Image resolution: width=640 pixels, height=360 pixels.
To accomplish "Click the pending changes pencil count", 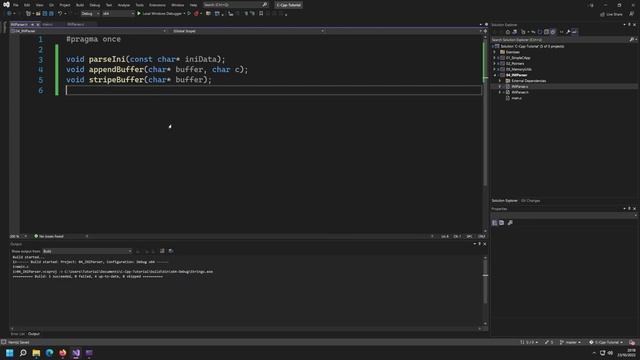I will (549, 342).
